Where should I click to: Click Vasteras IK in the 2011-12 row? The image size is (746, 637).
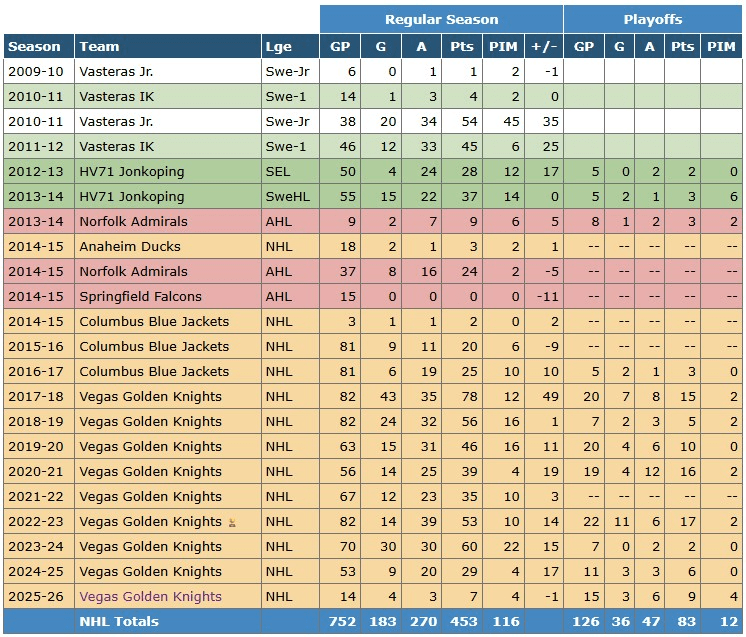click(117, 147)
